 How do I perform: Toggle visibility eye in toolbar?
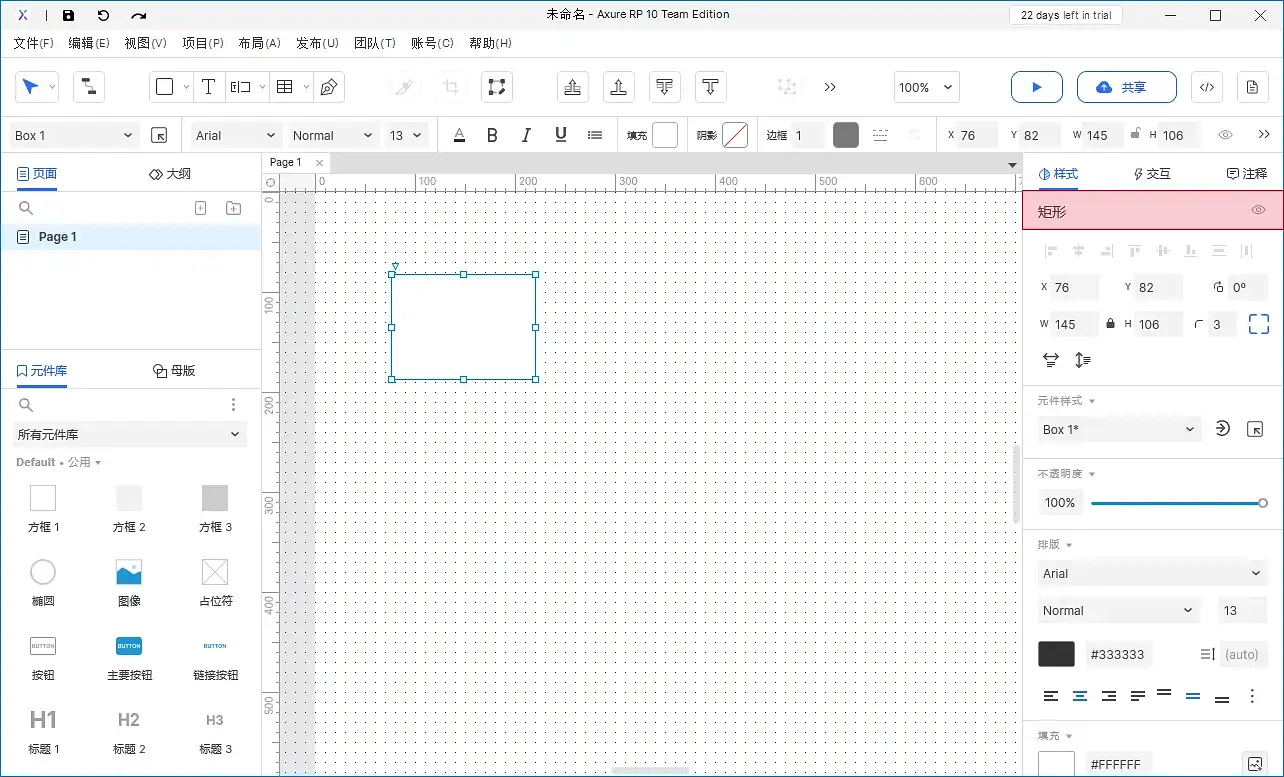click(1225, 135)
